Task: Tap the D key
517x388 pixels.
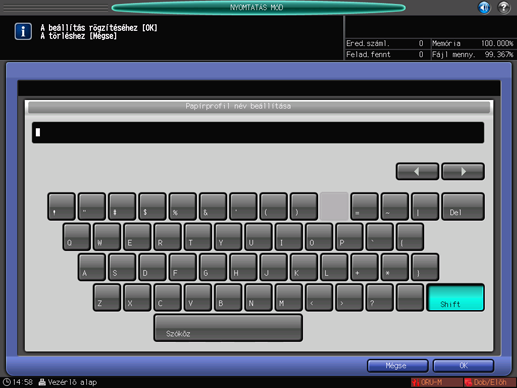Action: 153,267
